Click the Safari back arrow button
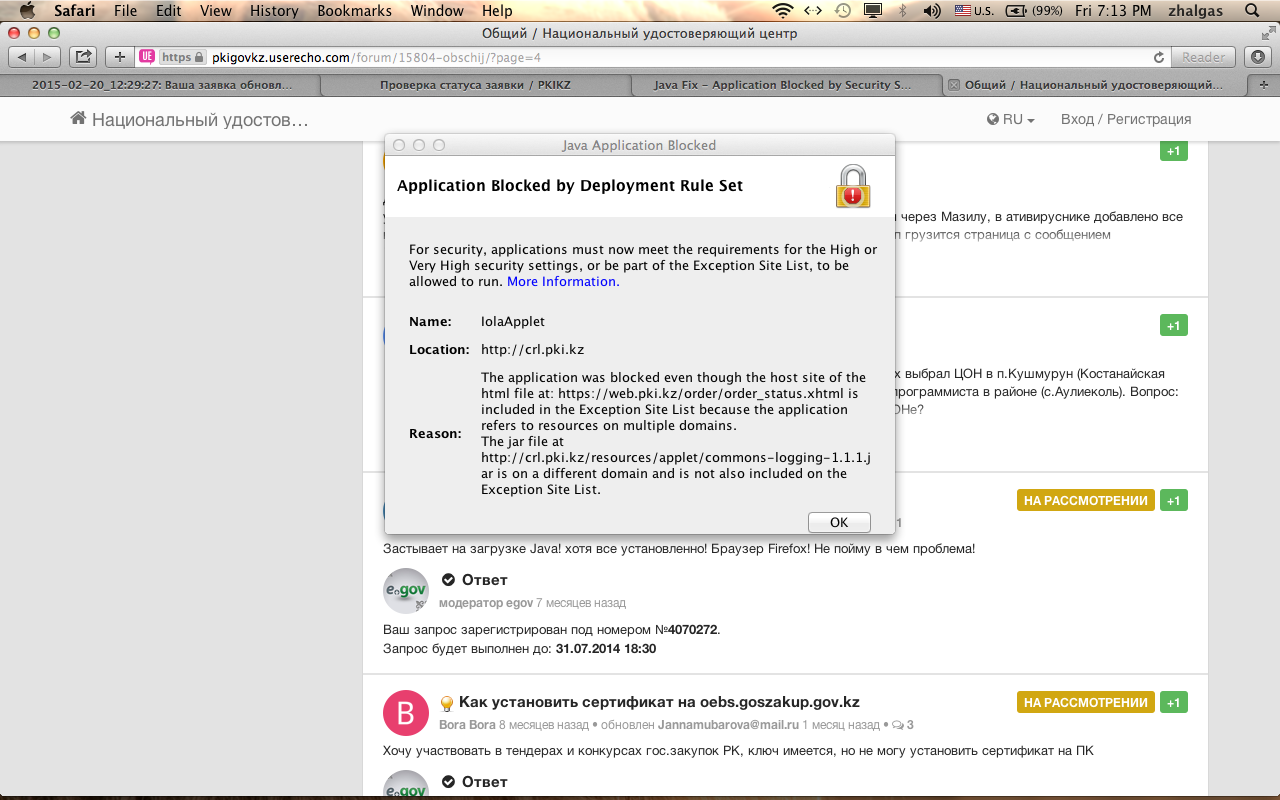The height and width of the screenshot is (800, 1280). (x=22, y=57)
